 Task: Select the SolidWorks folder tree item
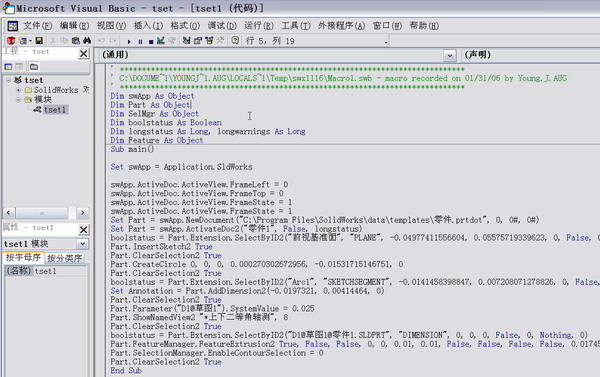coord(56,90)
